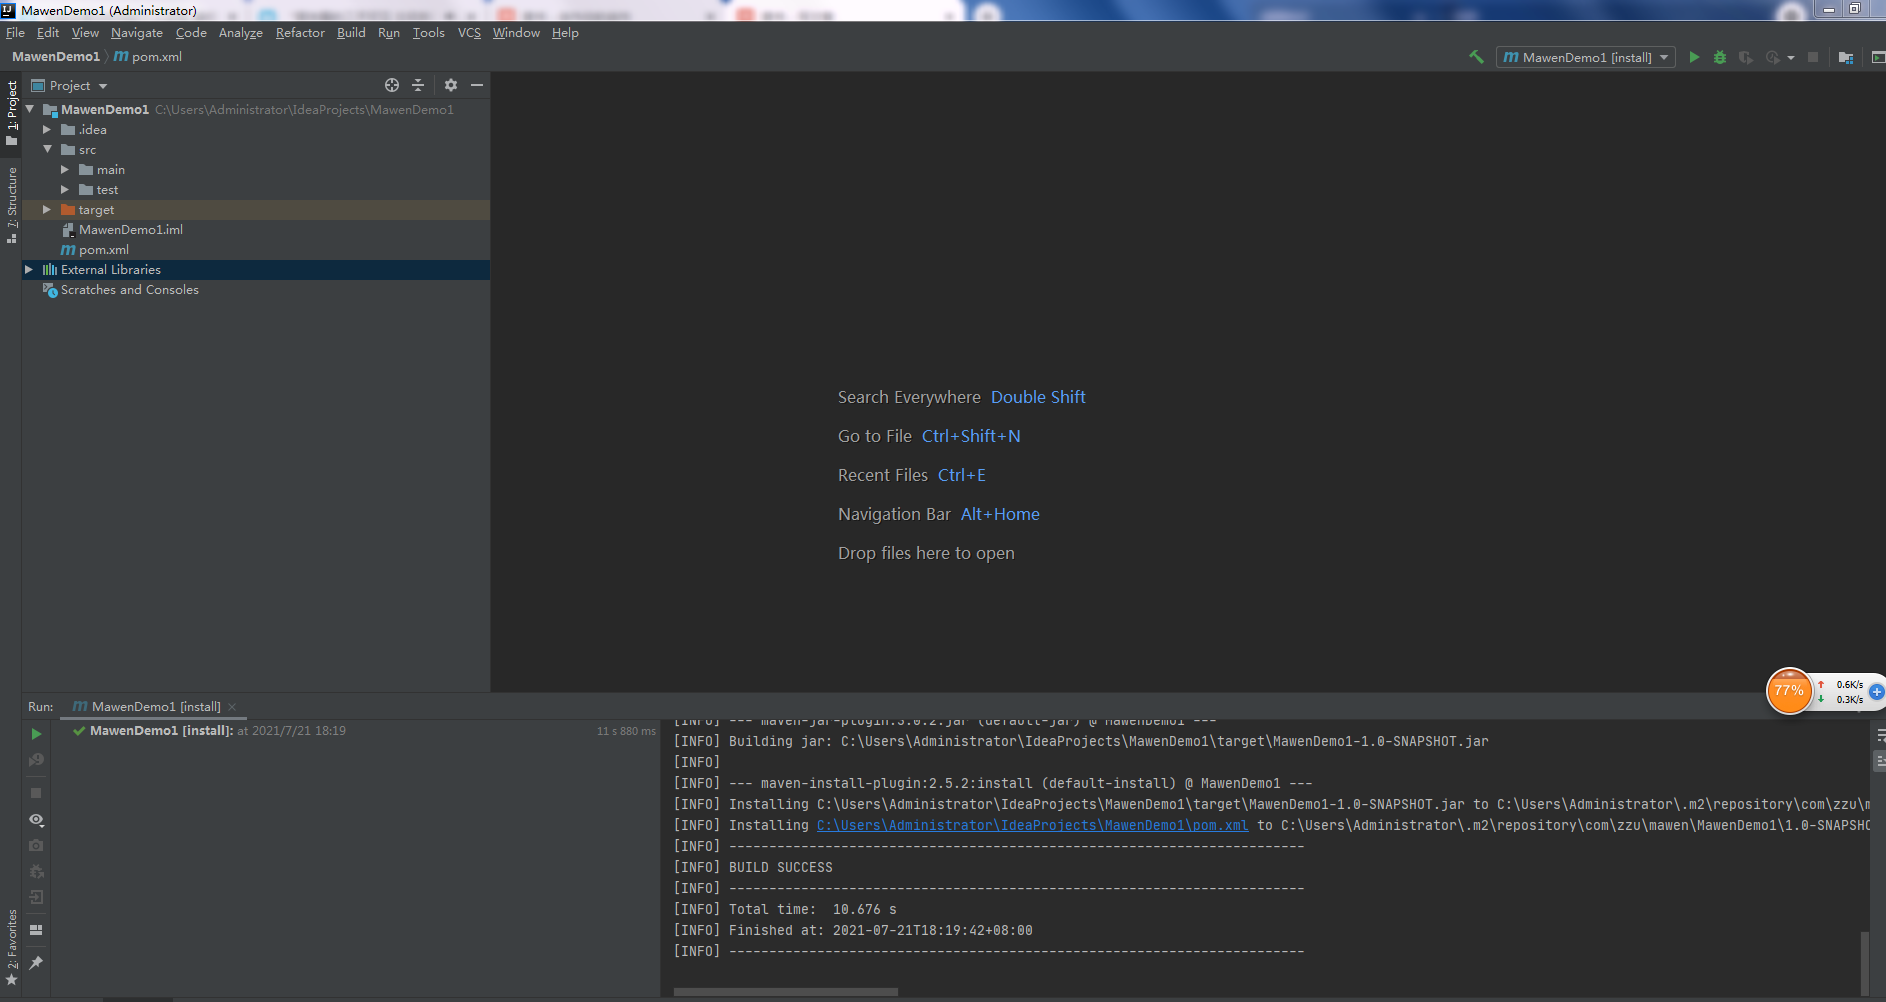The image size is (1886, 1002).
Task: Open the Project panel gear options
Action: [451, 85]
